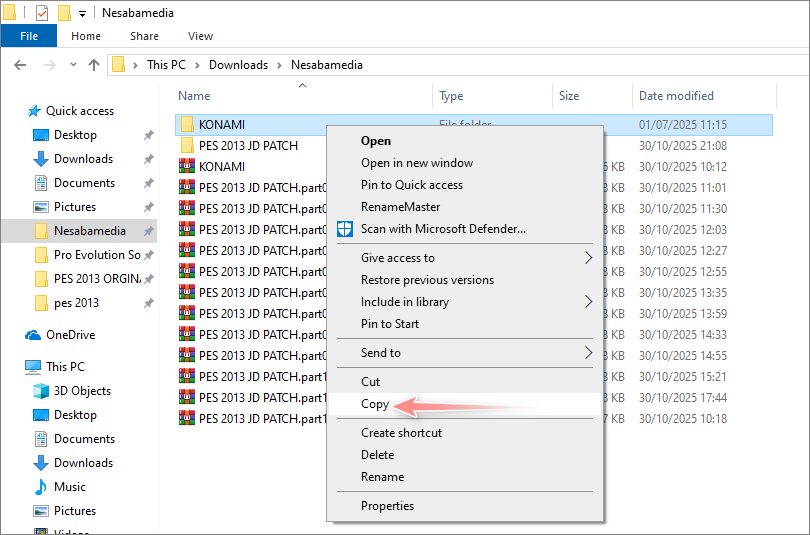Screen dimensions: 810x535
Task: Expand chevron before This PC breadcrumb
Action: click(135, 66)
